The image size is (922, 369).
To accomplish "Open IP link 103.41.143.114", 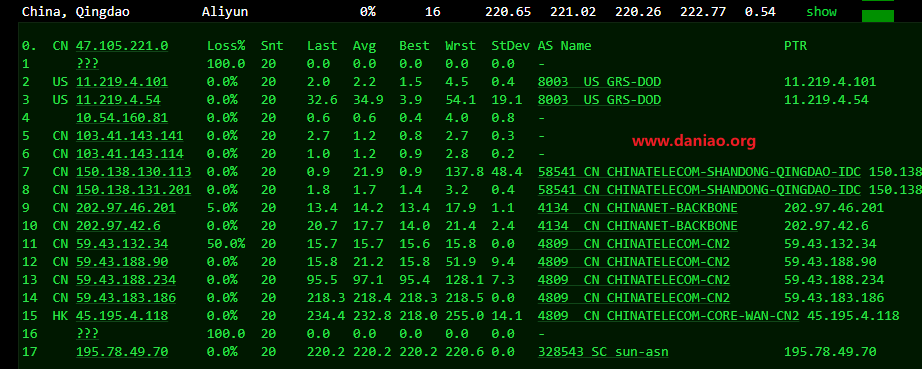I will click(130, 154).
